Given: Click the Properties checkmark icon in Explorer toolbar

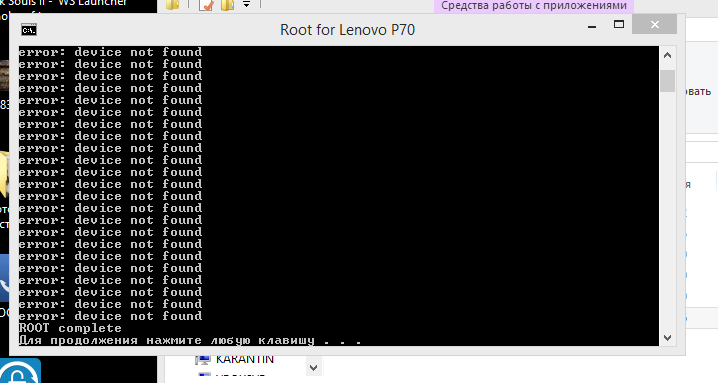Looking at the screenshot, I should tap(206, 5).
